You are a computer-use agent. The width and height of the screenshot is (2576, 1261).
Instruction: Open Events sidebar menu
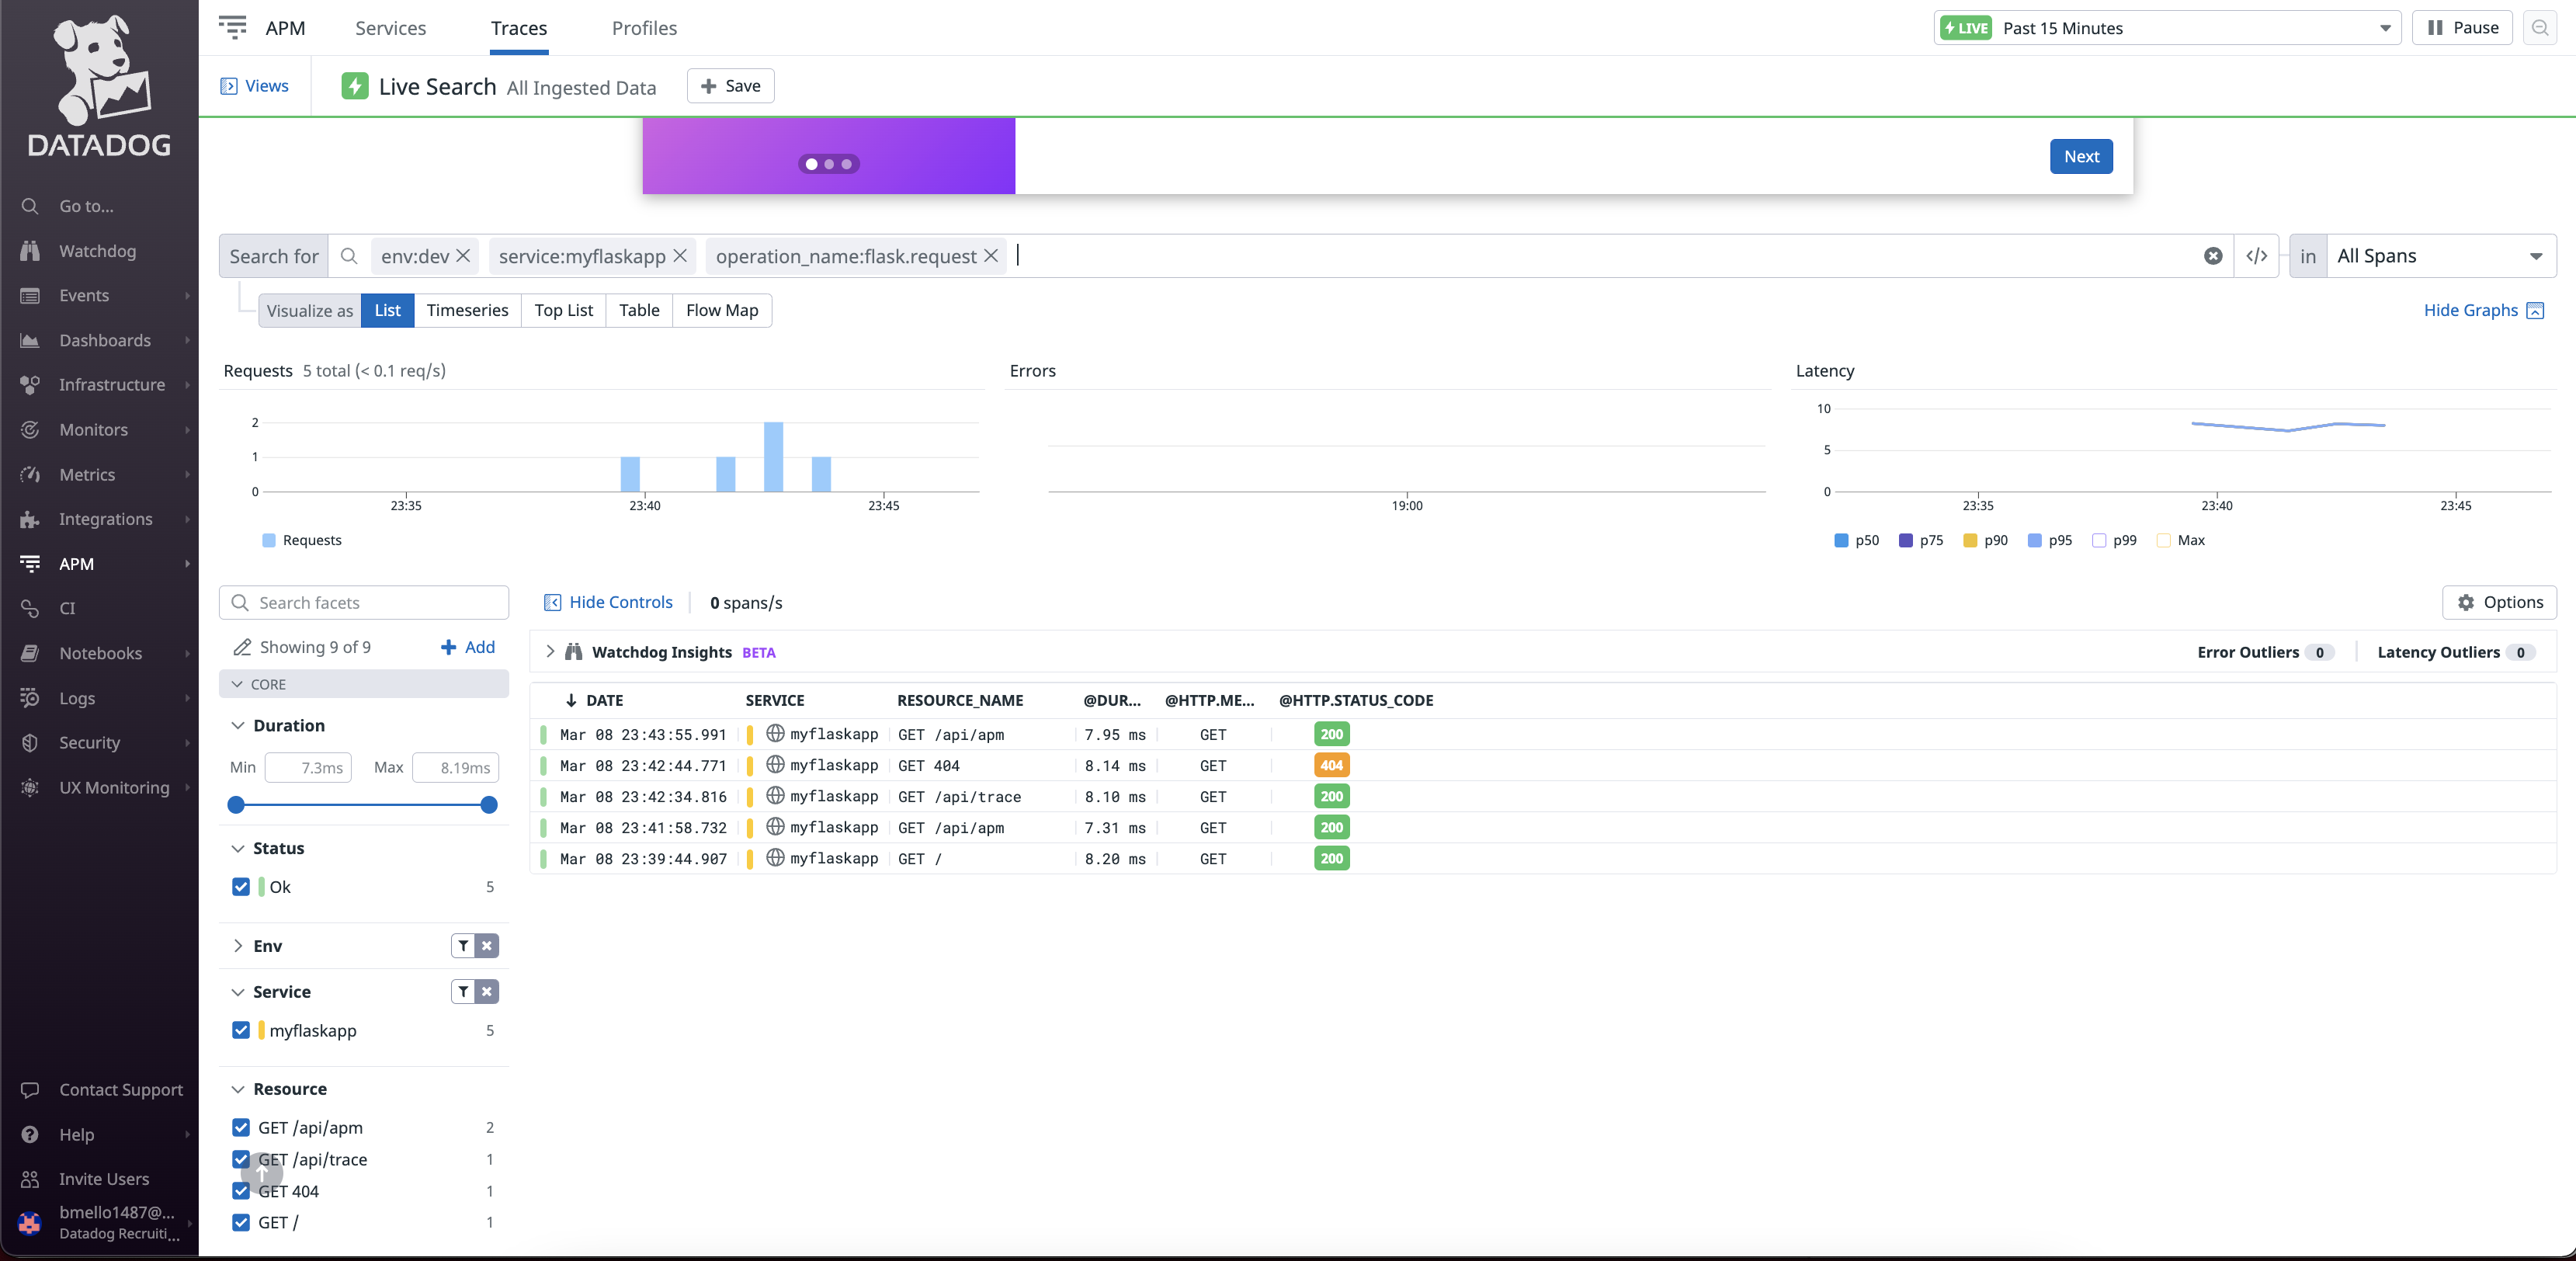point(99,295)
